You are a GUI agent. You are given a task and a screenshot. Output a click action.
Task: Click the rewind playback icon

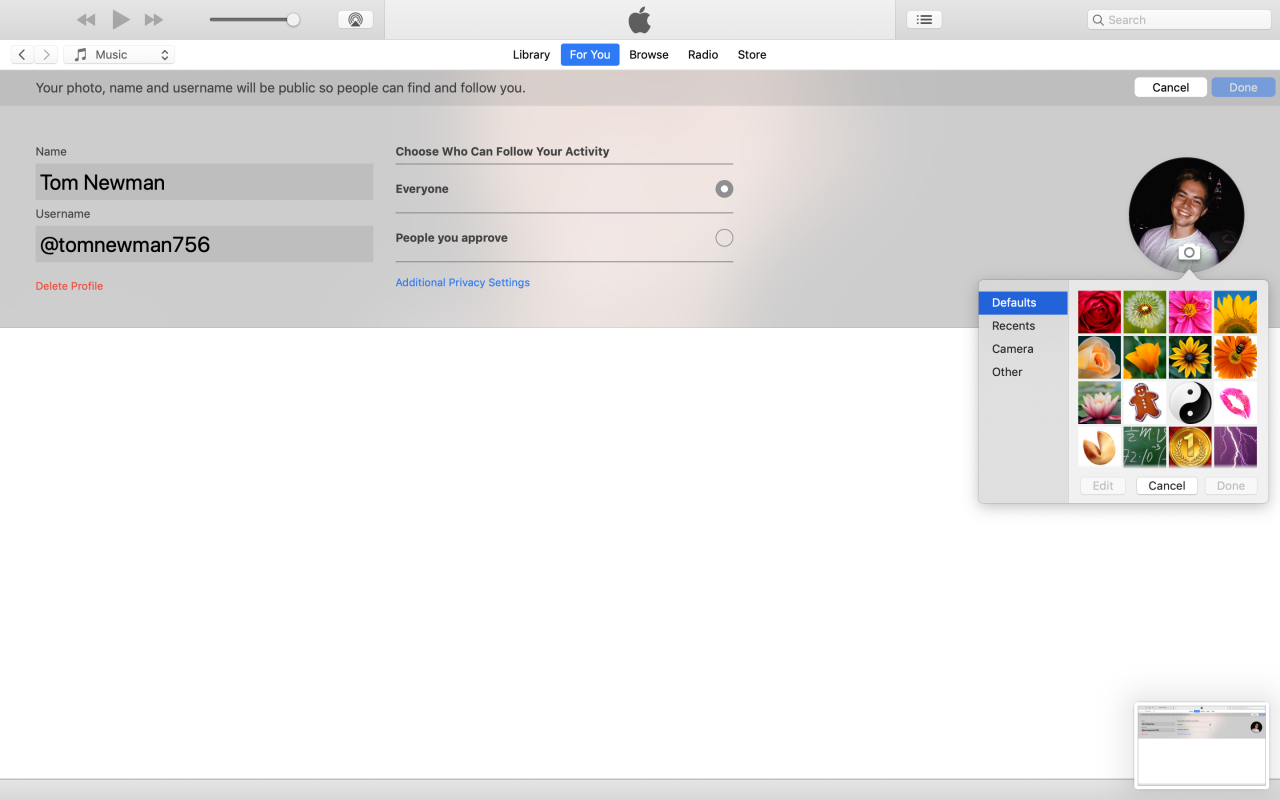tap(85, 19)
